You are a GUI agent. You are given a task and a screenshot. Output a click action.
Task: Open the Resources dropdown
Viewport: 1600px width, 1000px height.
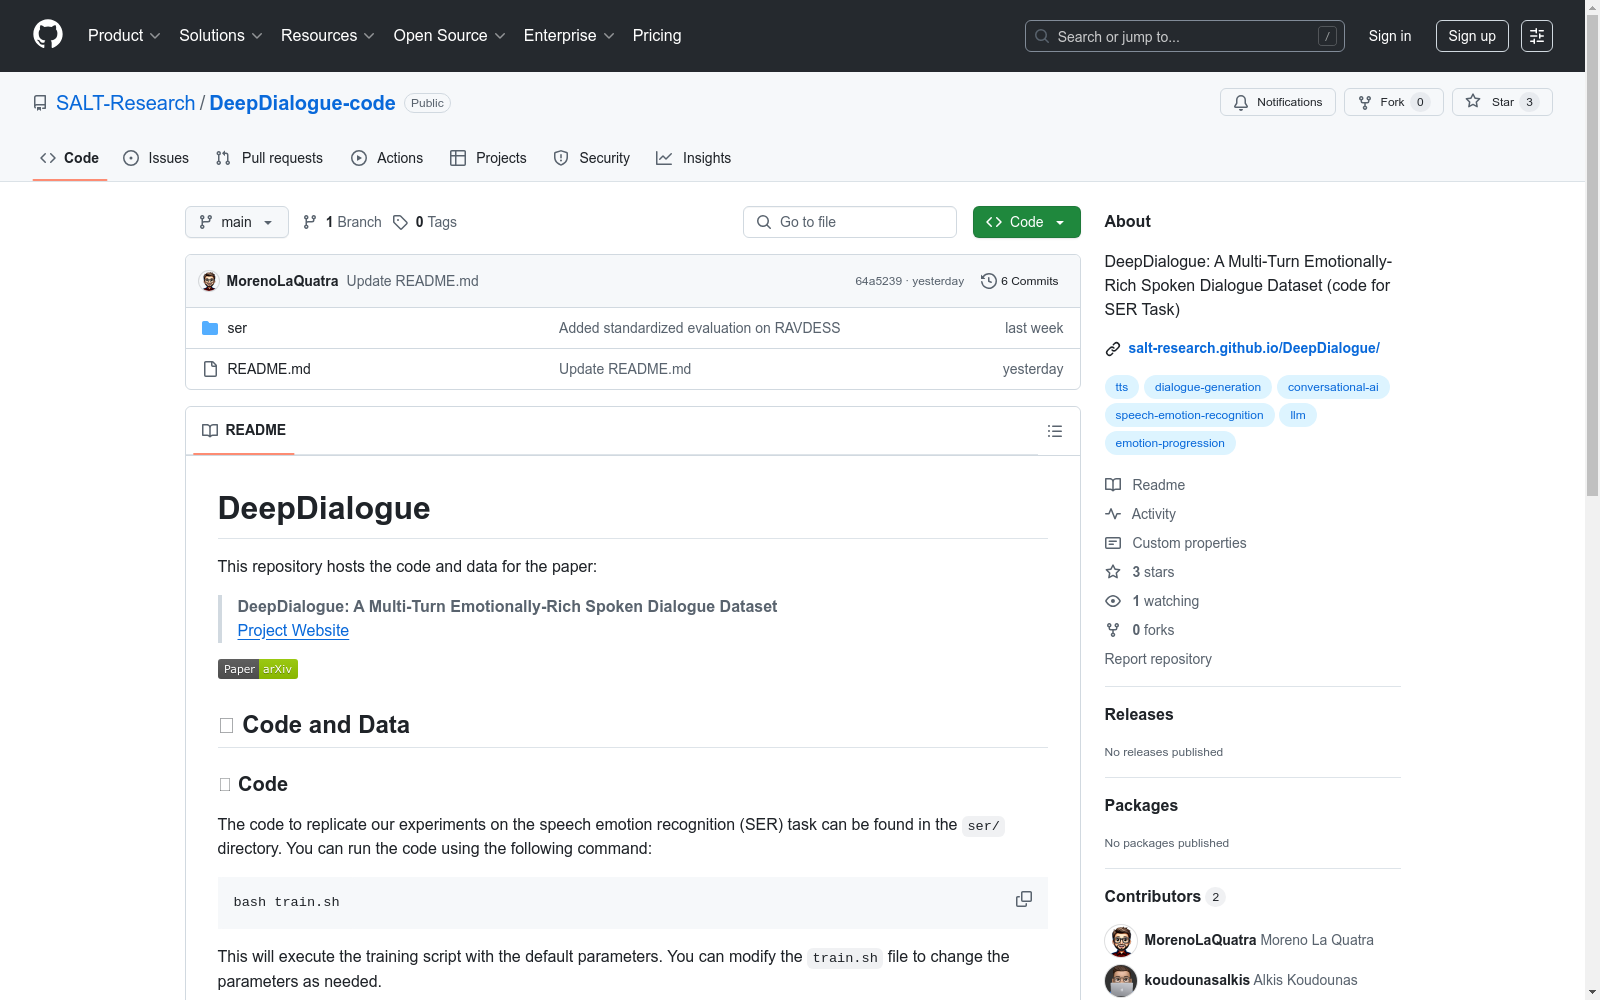(x=328, y=36)
